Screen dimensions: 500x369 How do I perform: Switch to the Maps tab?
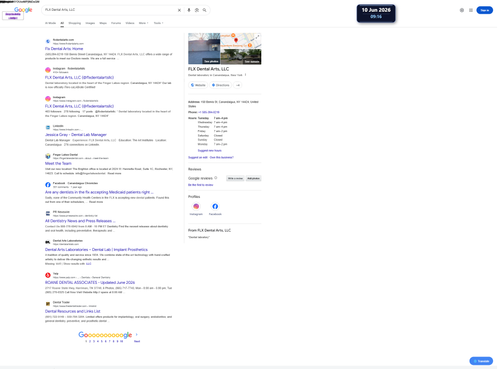(103, 23)
